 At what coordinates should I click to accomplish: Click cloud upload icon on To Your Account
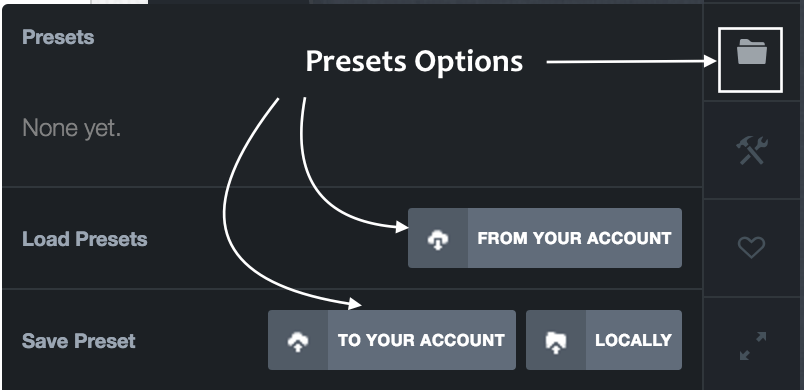(298, 341)
